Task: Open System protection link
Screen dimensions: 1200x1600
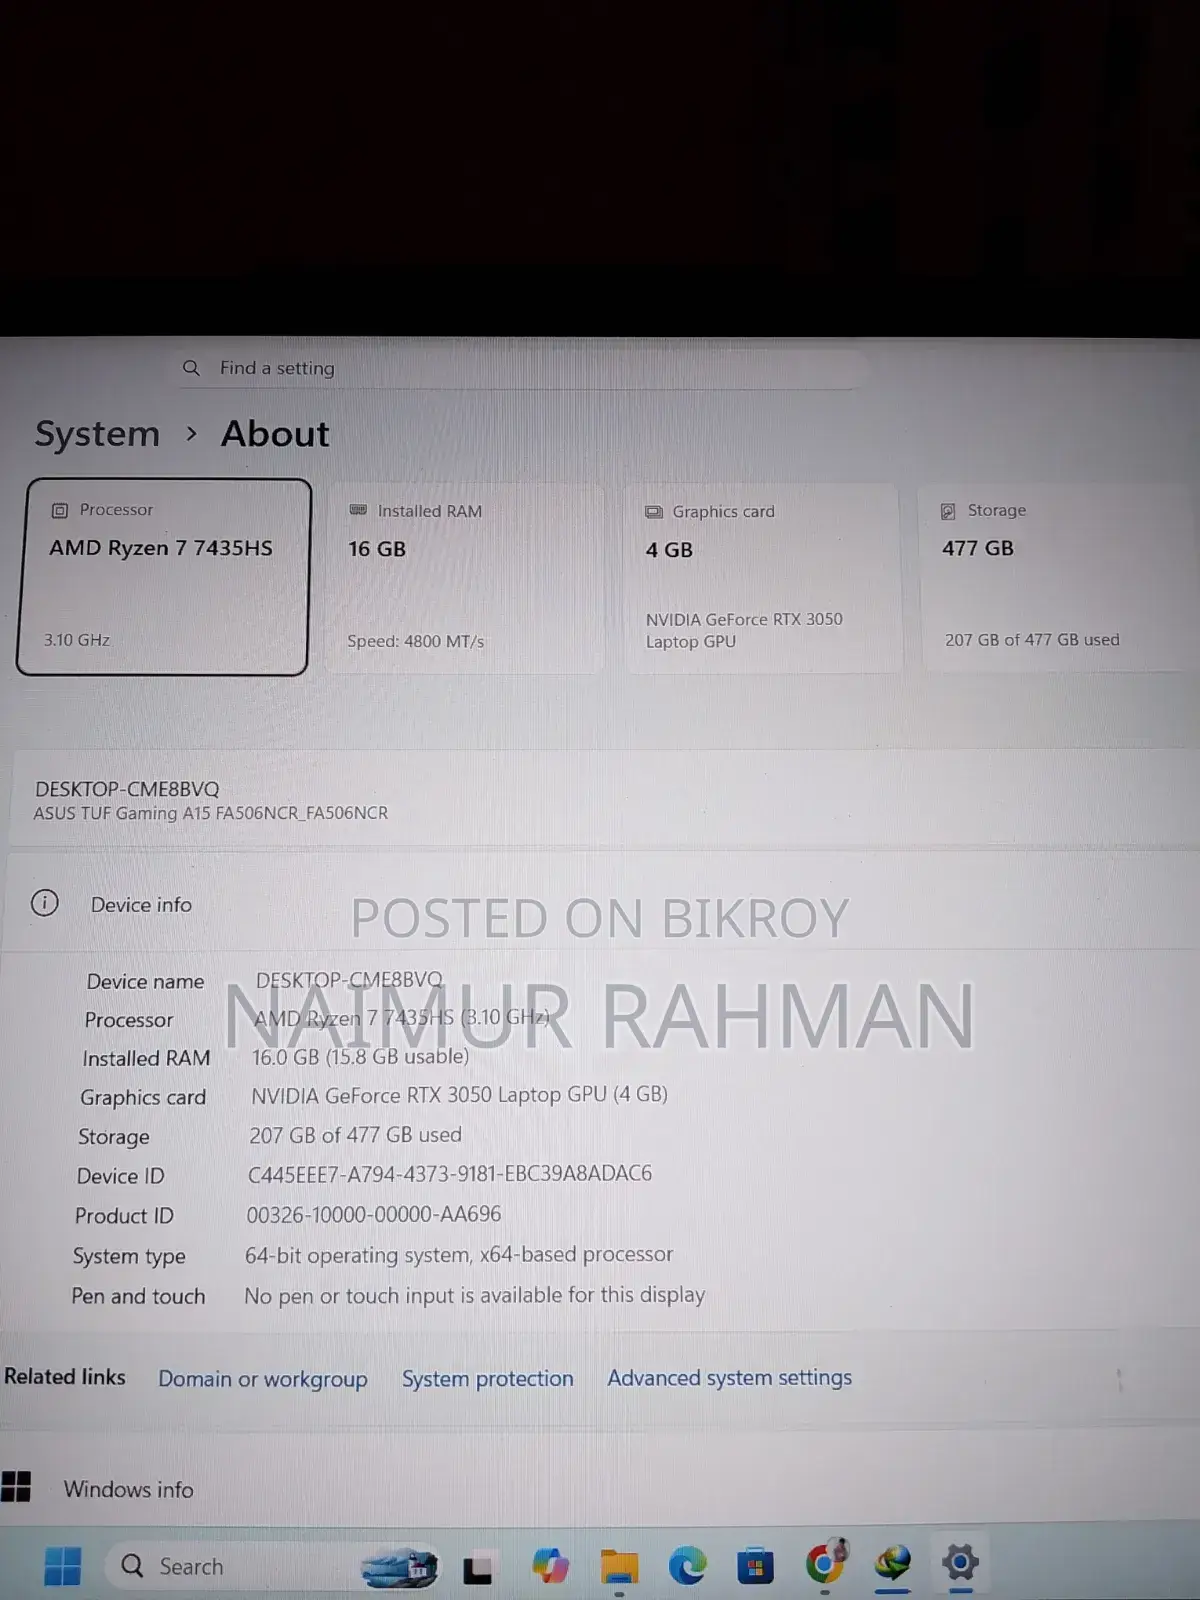Action: click(x=488, y=1378)
